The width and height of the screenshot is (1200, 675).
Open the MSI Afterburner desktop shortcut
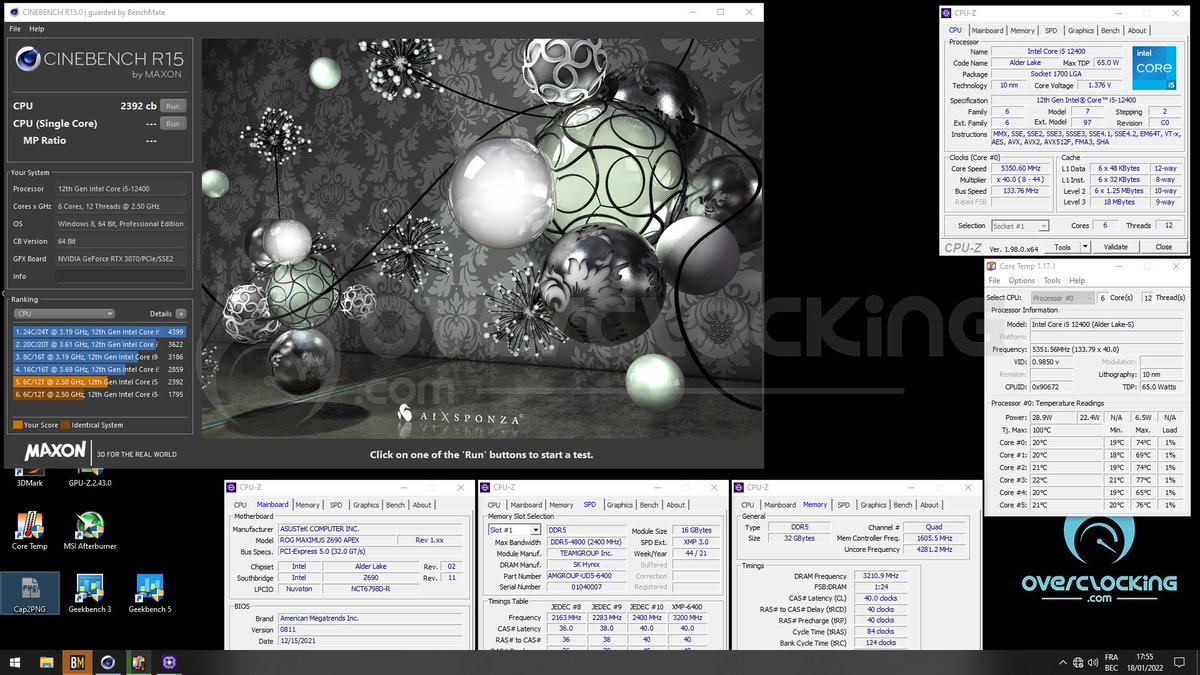tap(90, 531)
